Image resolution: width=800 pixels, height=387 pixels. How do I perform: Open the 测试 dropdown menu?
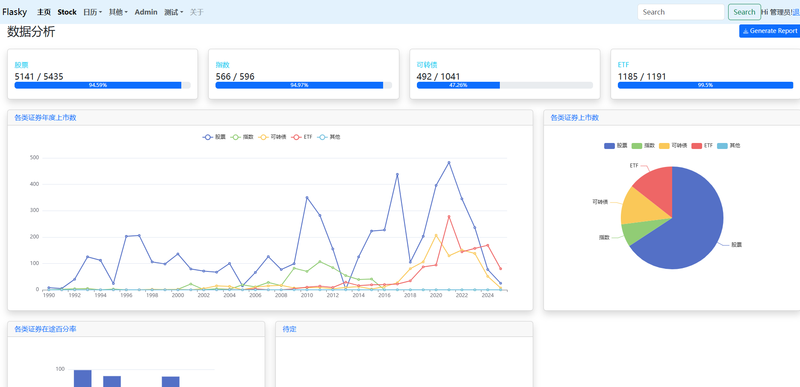coord(173,12)
